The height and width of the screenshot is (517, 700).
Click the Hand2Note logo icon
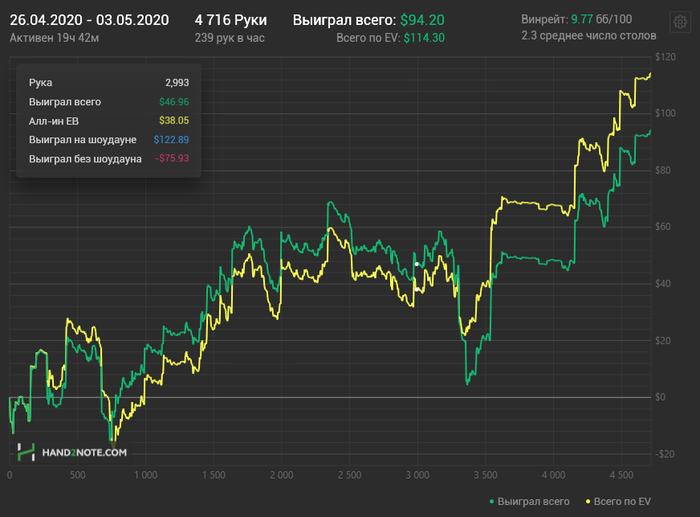tap(26, 452)
